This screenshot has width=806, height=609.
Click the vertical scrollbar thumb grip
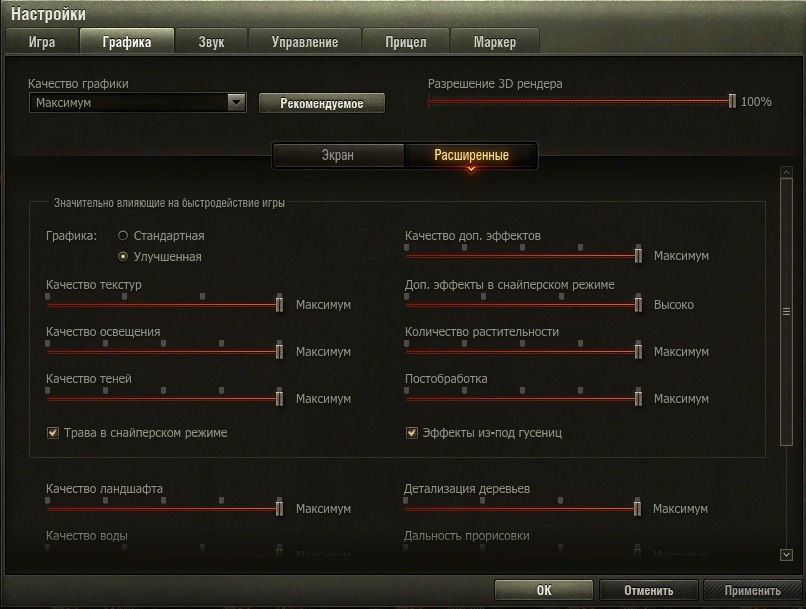click(x=786, y=311)
